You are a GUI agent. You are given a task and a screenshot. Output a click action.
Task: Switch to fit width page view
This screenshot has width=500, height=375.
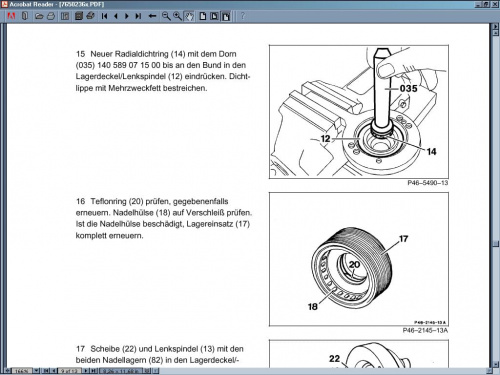pos(226,16)
